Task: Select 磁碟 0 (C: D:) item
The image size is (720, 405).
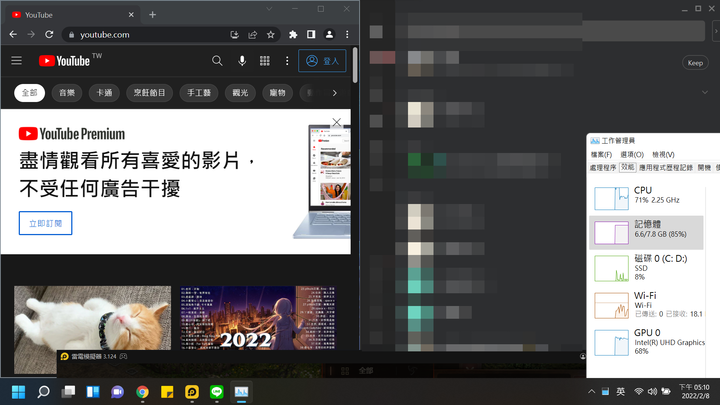Action: tap(646, 268)
